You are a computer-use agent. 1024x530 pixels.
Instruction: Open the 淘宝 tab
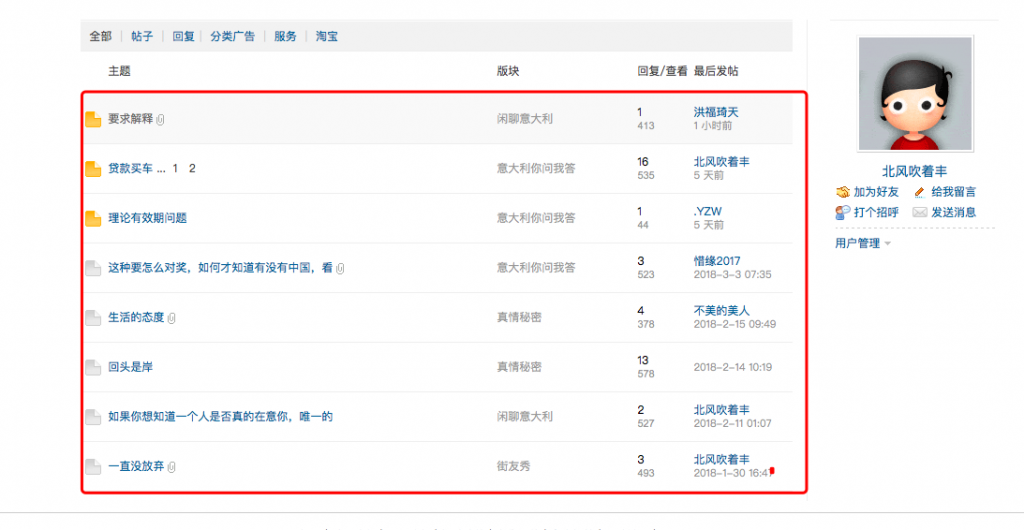coord(327,37)
